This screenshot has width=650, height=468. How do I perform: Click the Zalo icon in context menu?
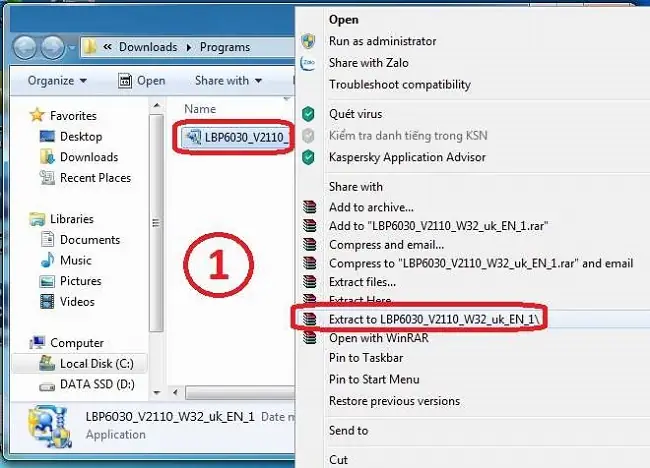308,63
